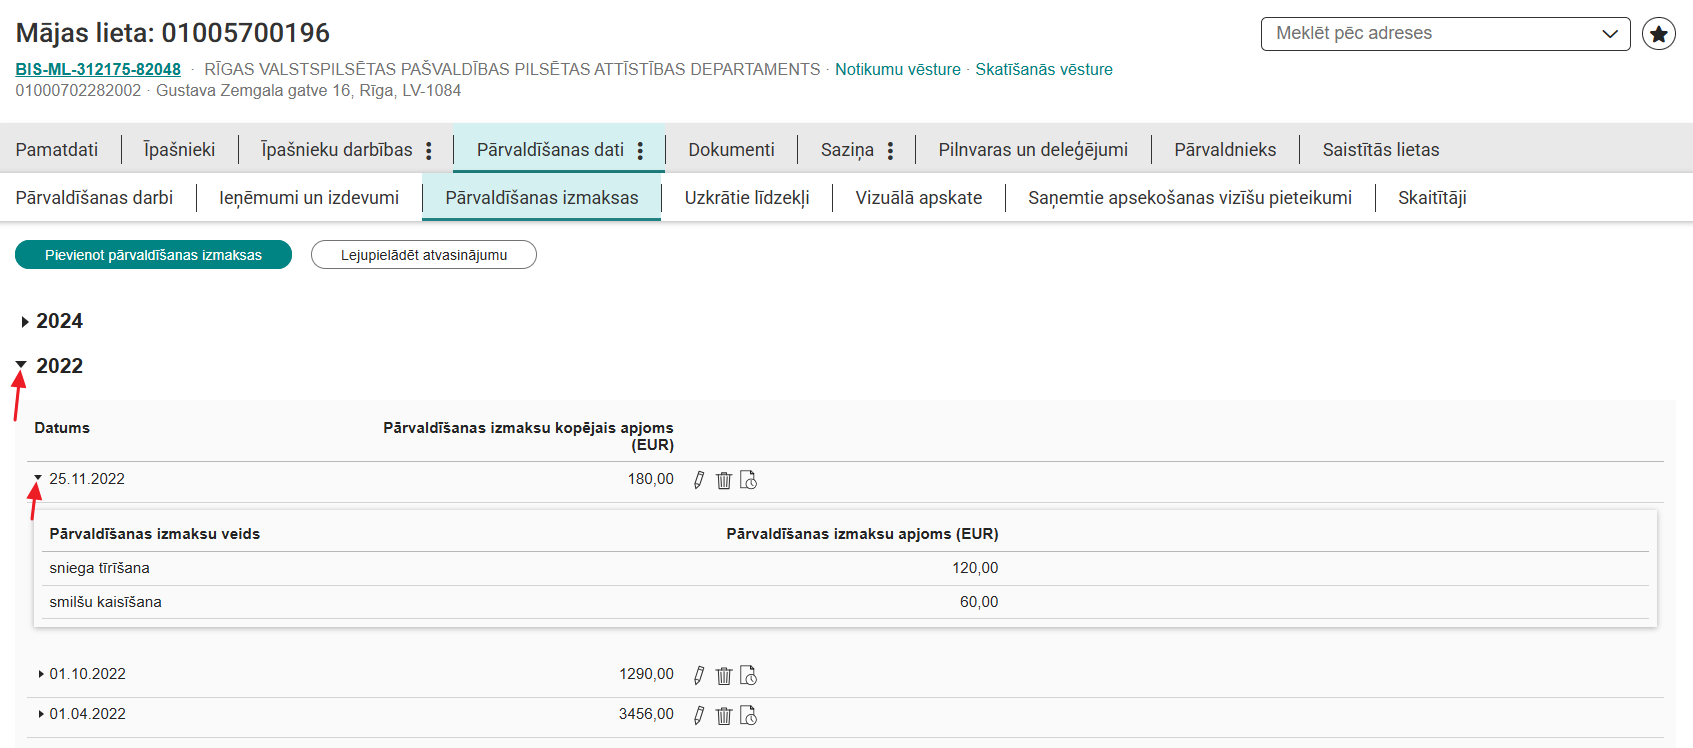Open the Īpašnieki tab
This screenshot has height=748, width=1693.
point(179,150)
